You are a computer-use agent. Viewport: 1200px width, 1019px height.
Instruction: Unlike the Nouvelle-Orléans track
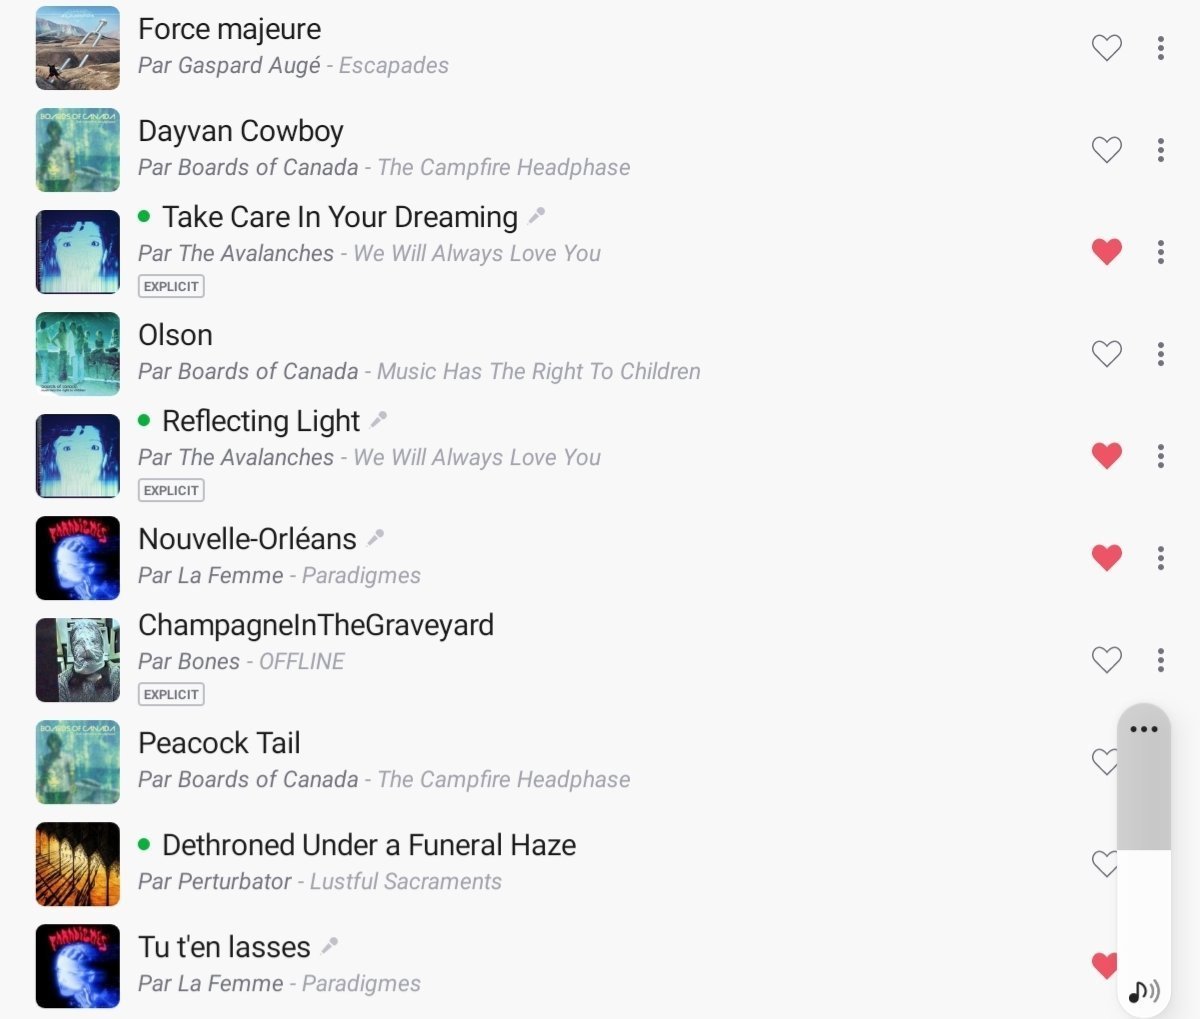click(1106, 557)
